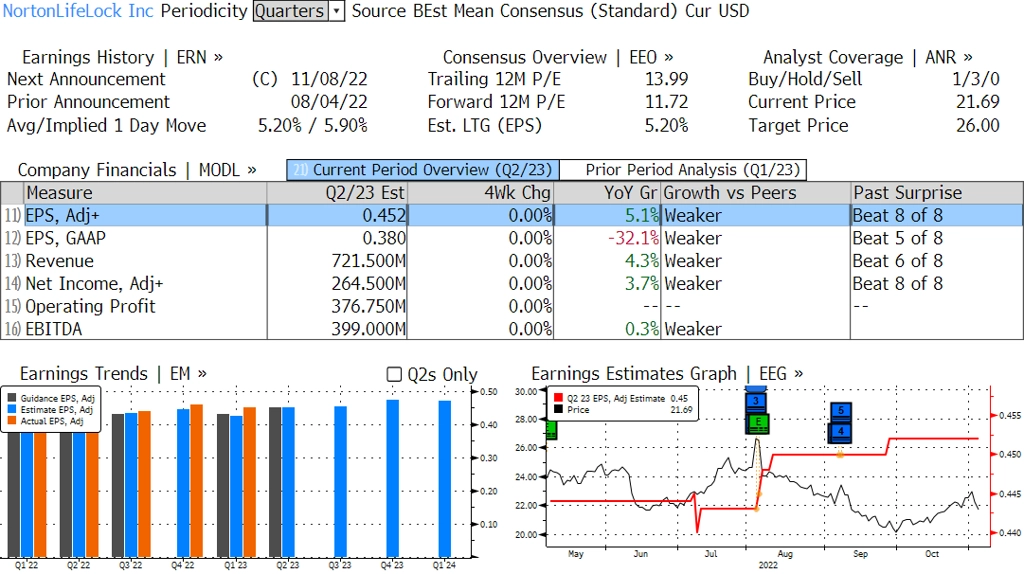Viewport: 1024px width, 574px height.
Task: Open Earnings Trends EM link
Action: click(113, 374)
